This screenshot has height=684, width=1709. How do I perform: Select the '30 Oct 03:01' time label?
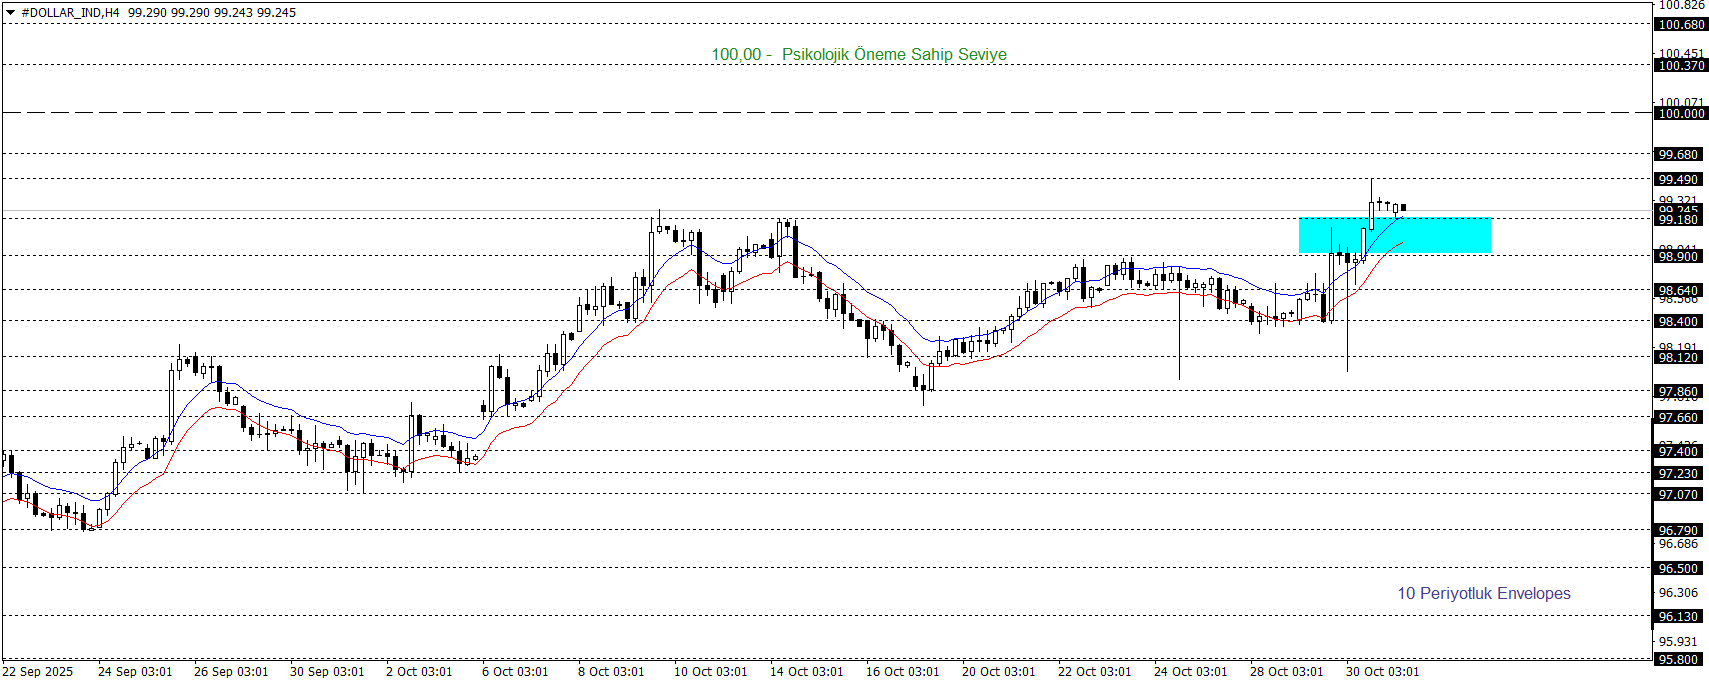[1382, 672]
